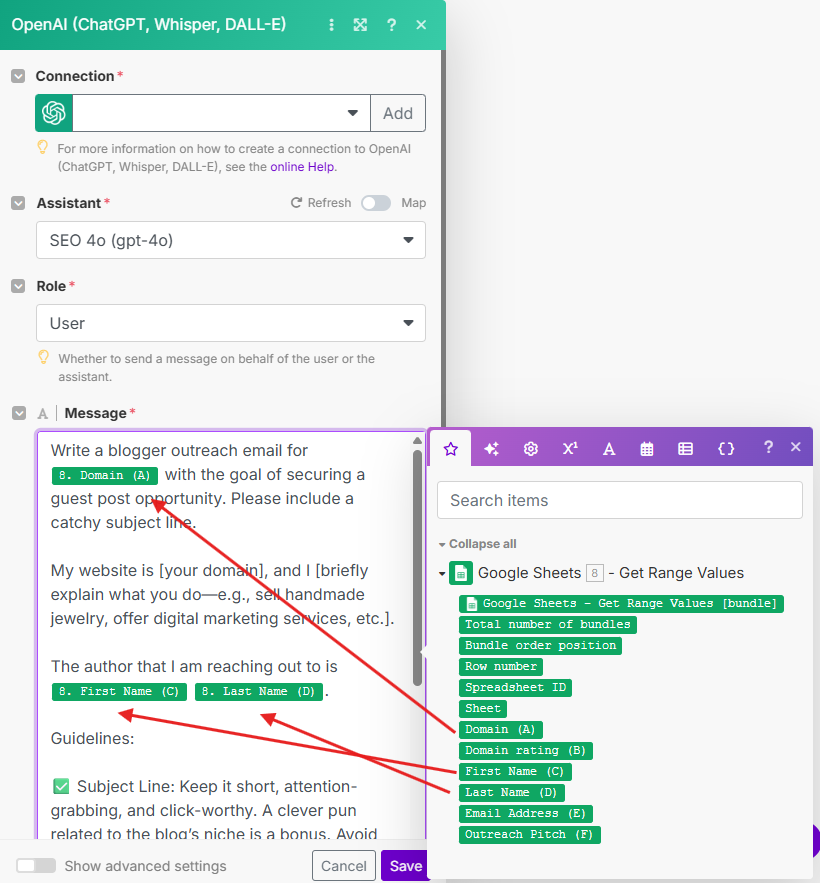Click Collapse all in mapping panel
Screen dimensions: 820x883
[478, 544]
